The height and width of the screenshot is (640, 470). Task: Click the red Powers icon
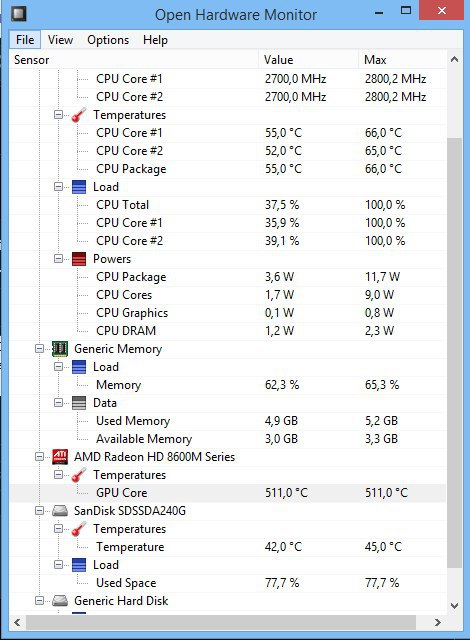click(x=79, y=259)
